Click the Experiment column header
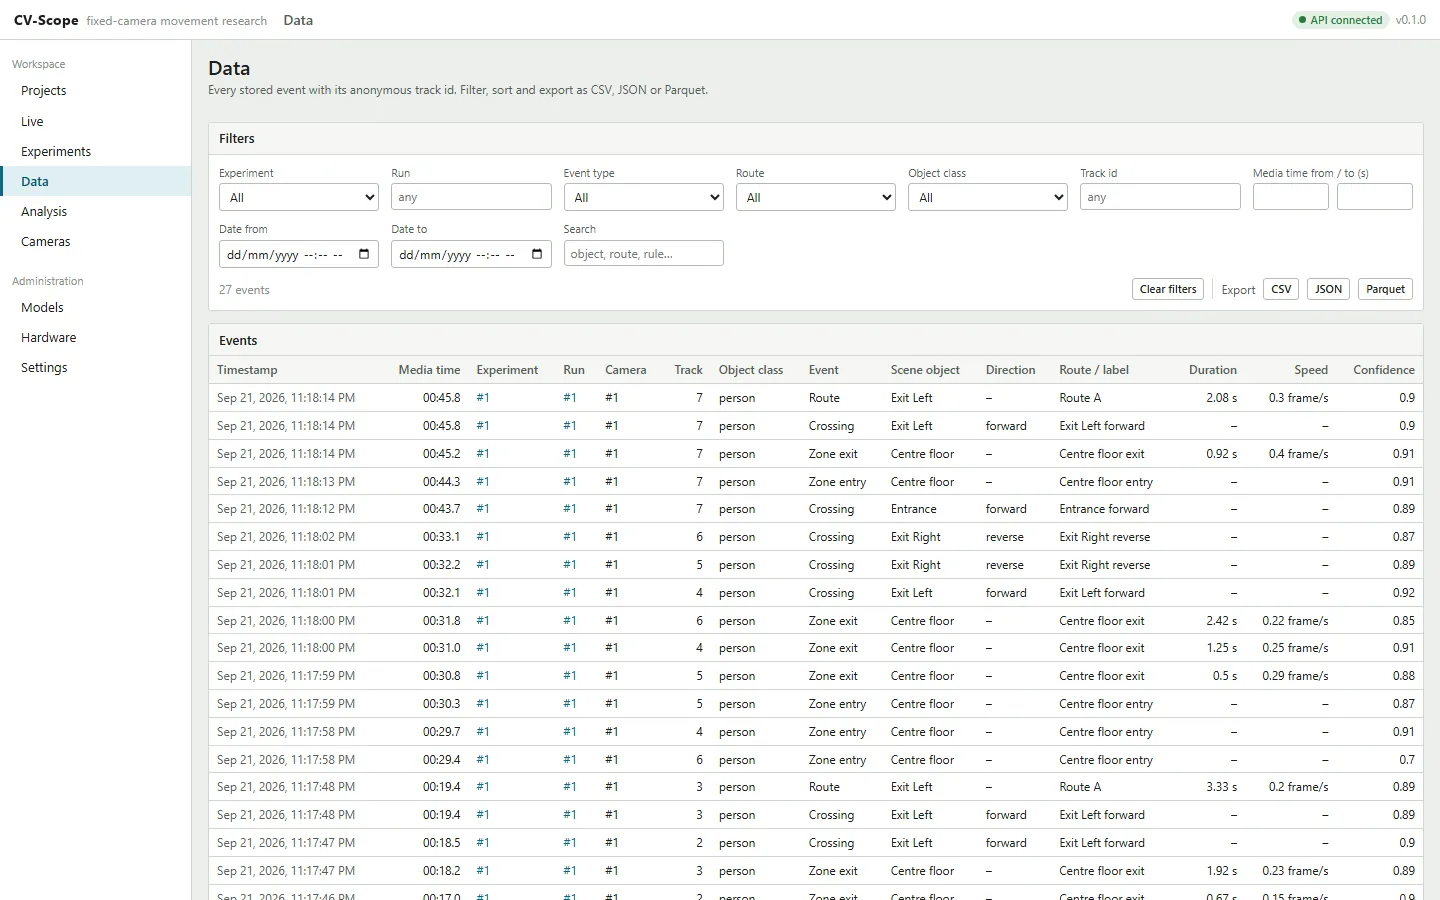This screenshot has width=1440, height=900. click(507, 370)
